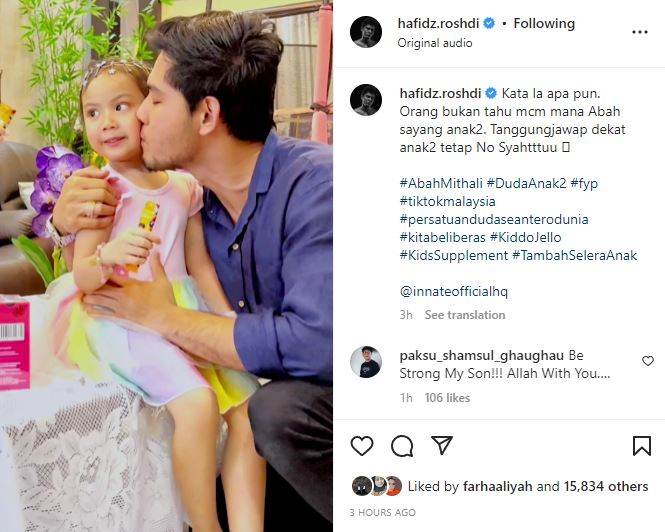Image resolution: width=665 pixels, height=532 pixels.
Task: Open paksu_shamsul_ghaughau profile avatar
Action: (x=366, y=362)
